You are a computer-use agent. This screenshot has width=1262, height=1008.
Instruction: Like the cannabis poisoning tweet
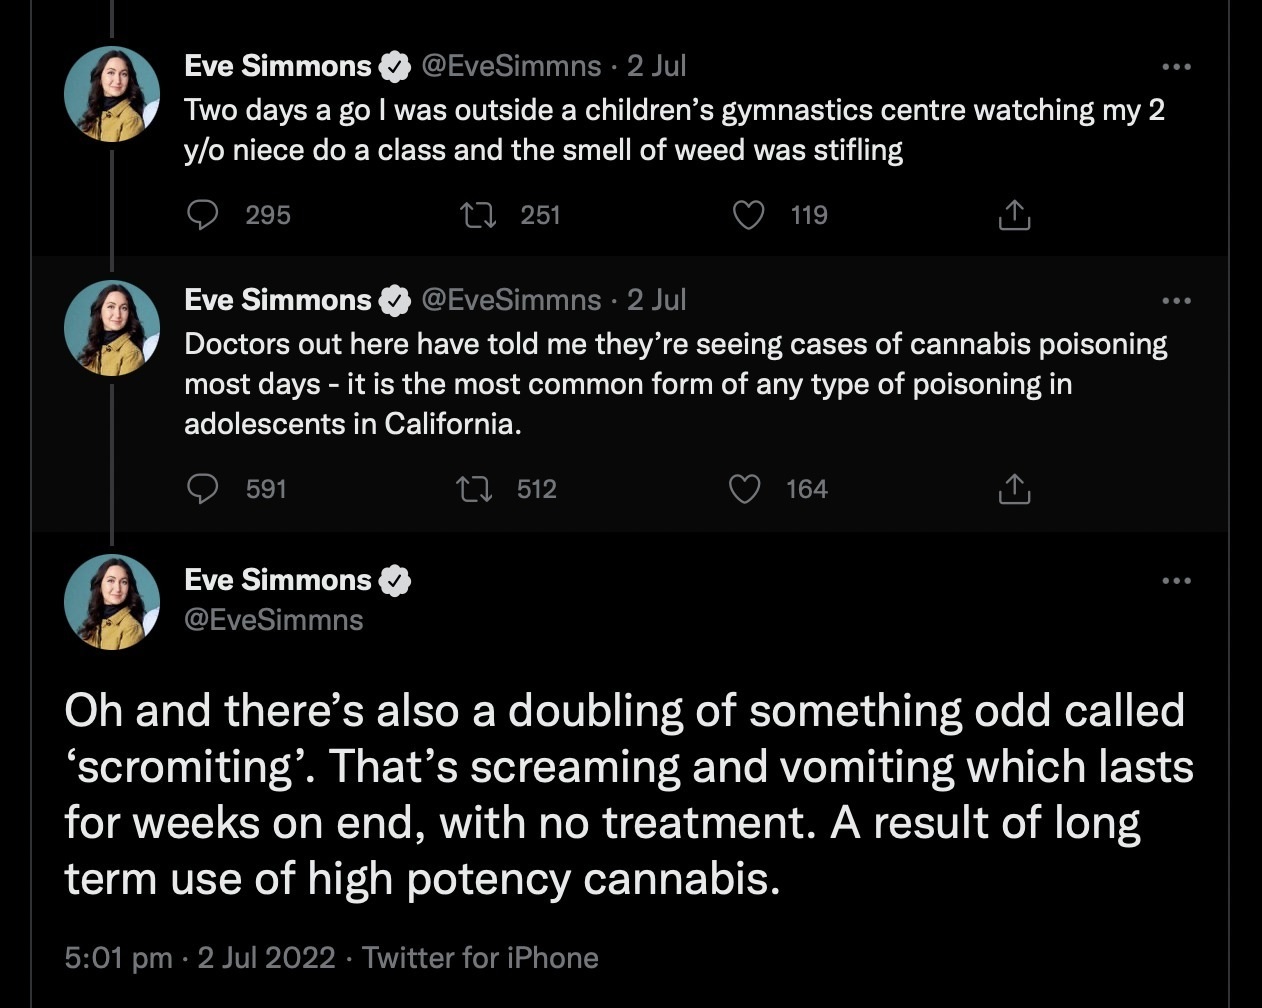coord(743,489)
